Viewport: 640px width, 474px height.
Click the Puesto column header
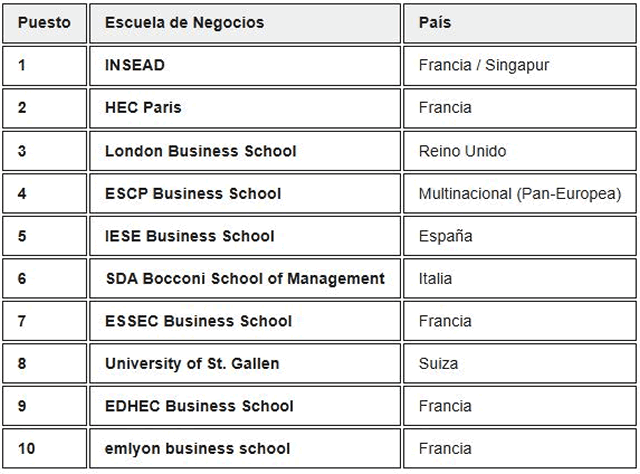click(x=43, y=23)
